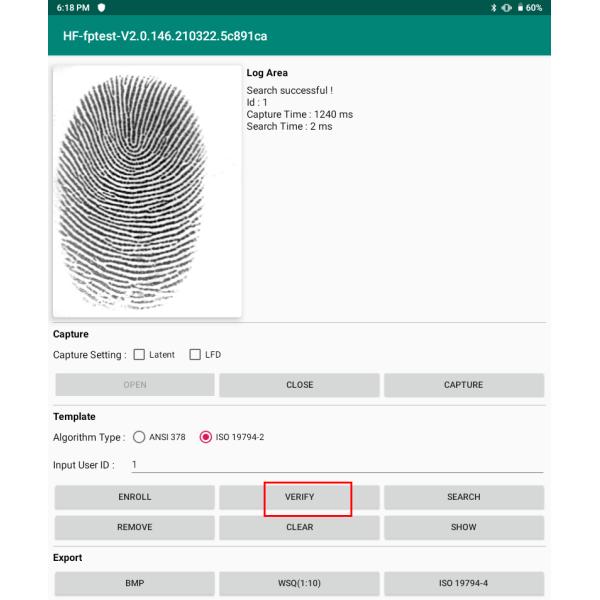Hit the CAPTURE button
600x600 pixels.
click(x=463, y=385)
